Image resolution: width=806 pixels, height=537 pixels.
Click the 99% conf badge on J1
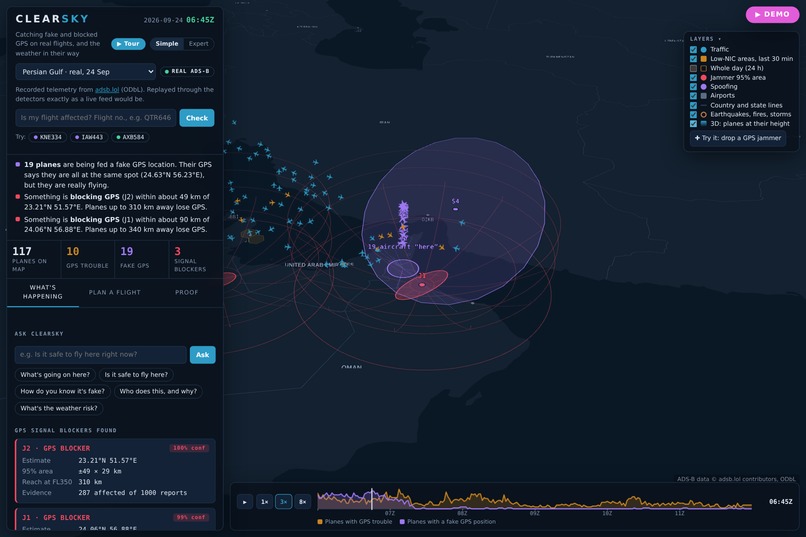point(191,517)
